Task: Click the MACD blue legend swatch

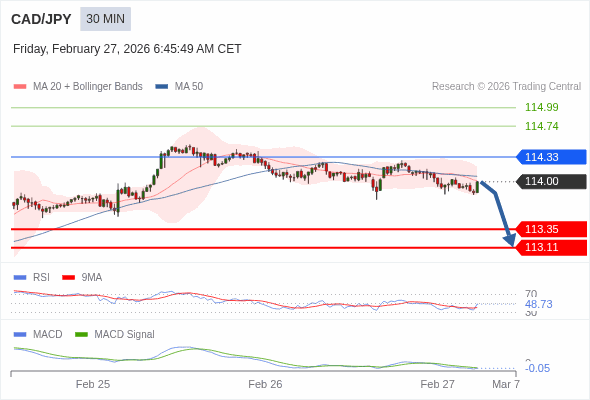Action: coord(20,335)
